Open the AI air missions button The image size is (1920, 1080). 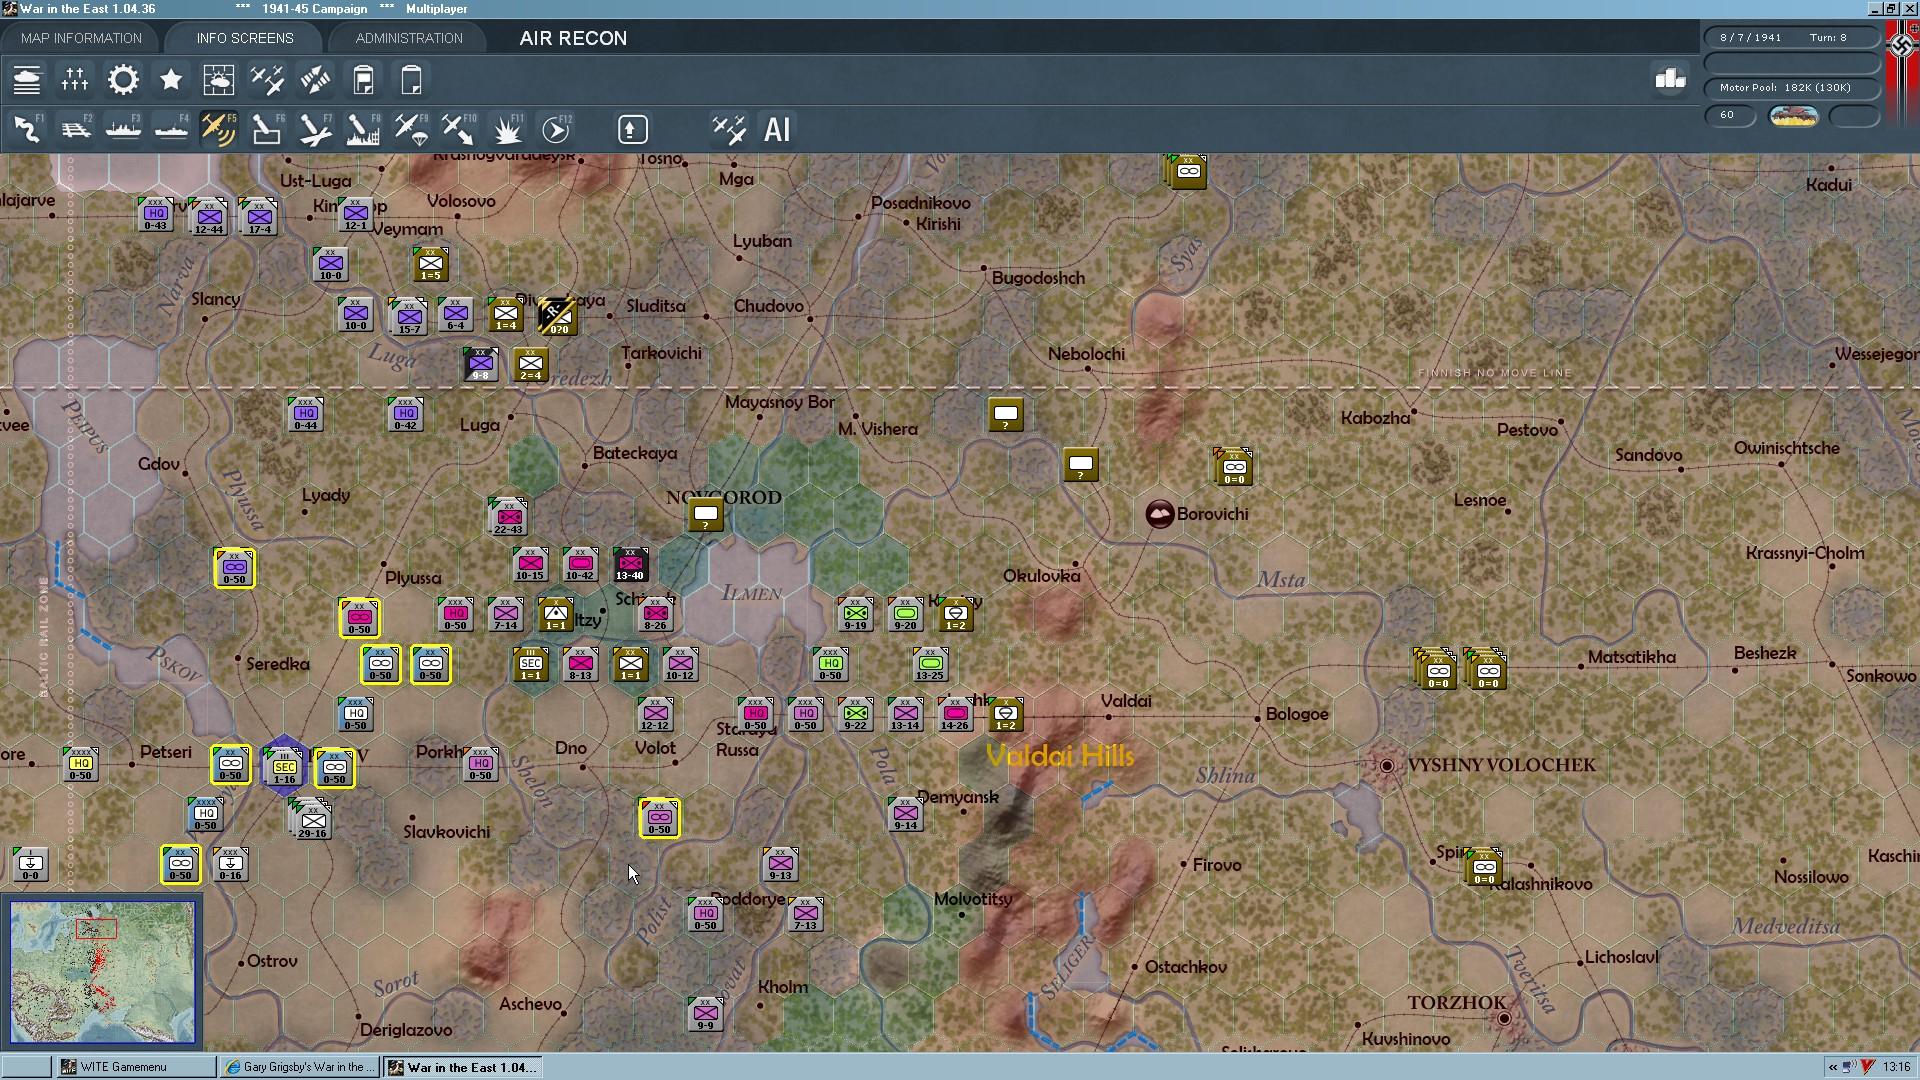point(777,130)
